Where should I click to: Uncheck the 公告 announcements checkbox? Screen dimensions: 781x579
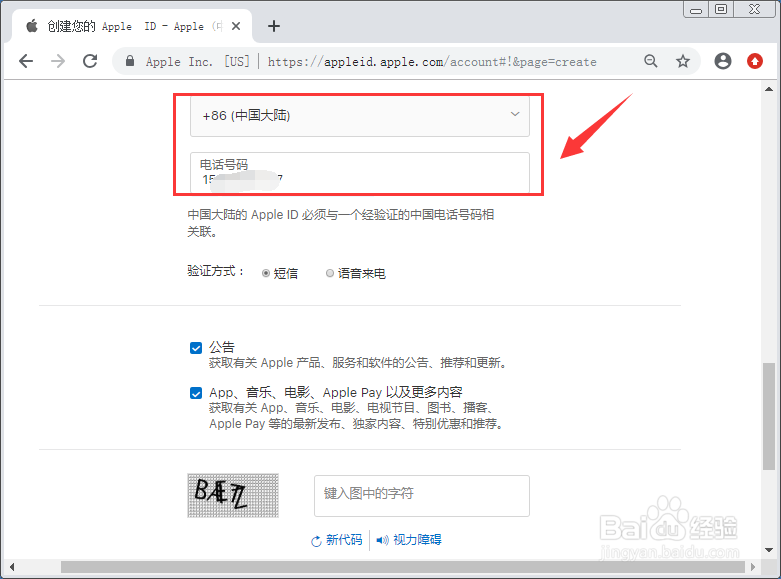tap(196, 348)
